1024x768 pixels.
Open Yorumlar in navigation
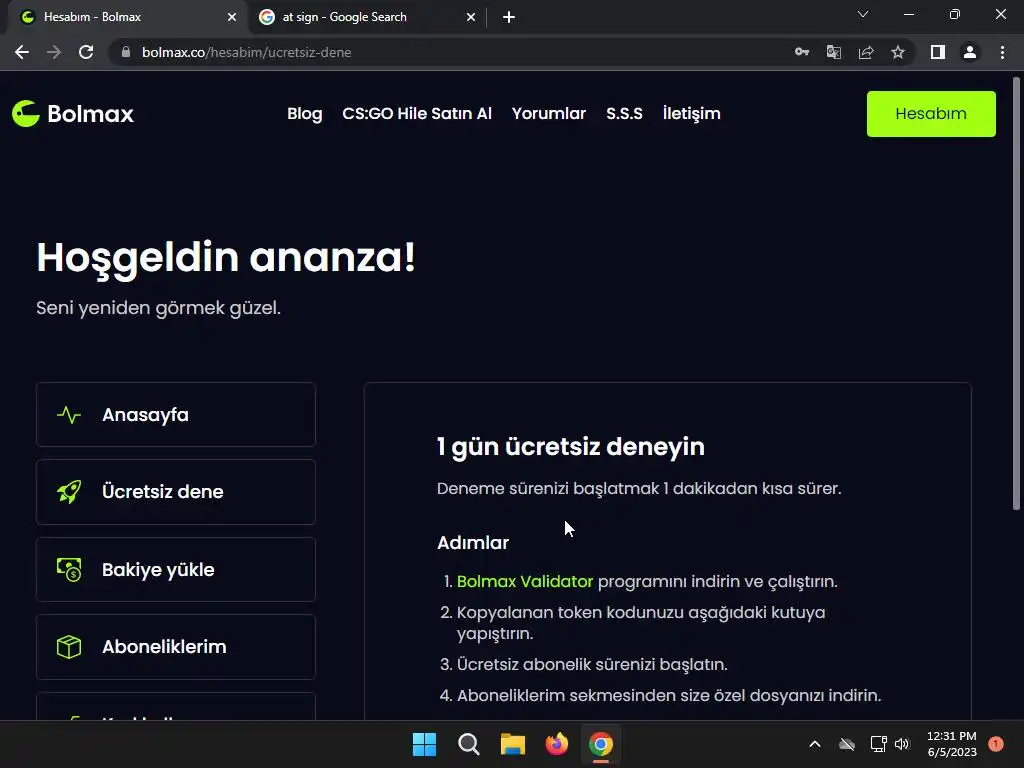point(549,114)
